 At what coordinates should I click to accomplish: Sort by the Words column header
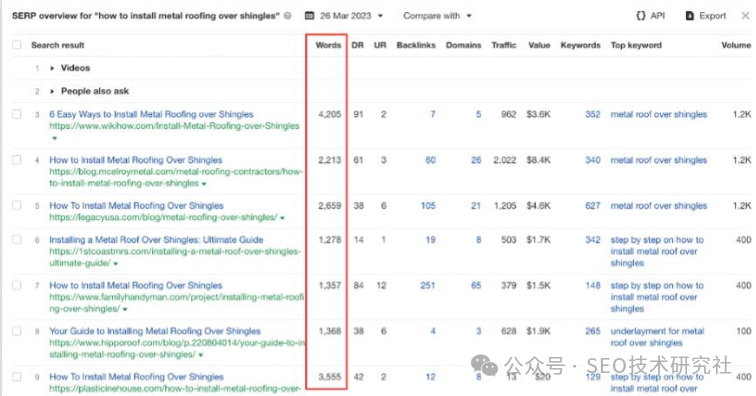click(328, 45)
